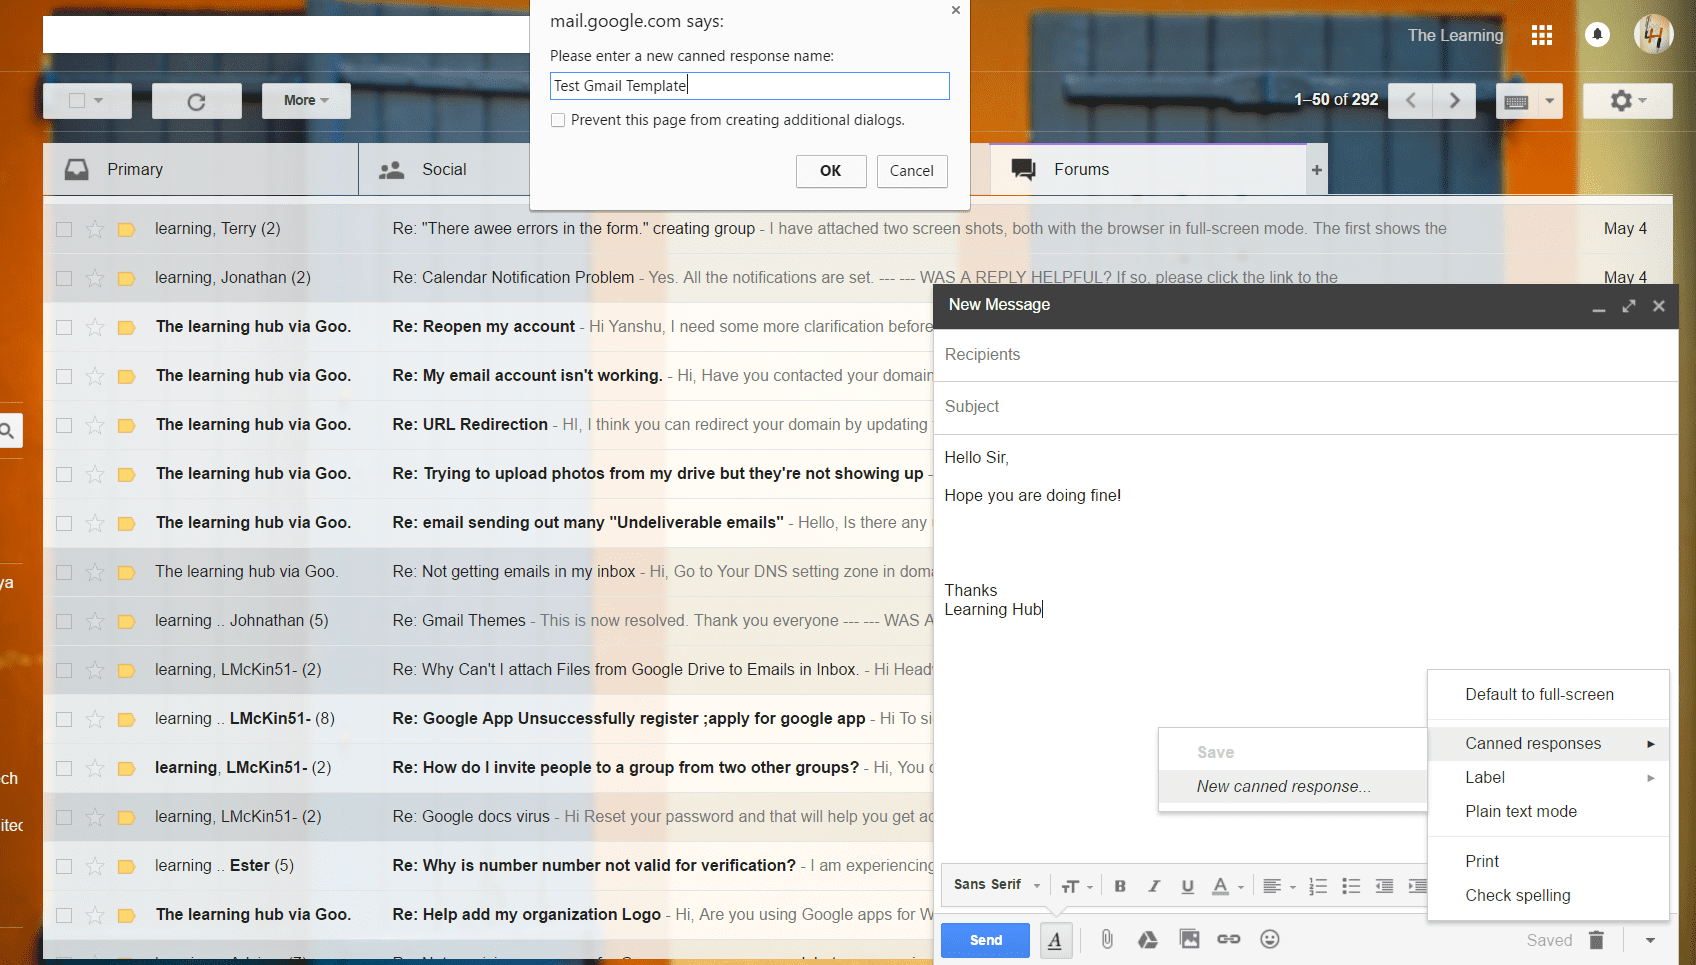Choose Check spelling
1696x965 pixels.
point(1548,896)
